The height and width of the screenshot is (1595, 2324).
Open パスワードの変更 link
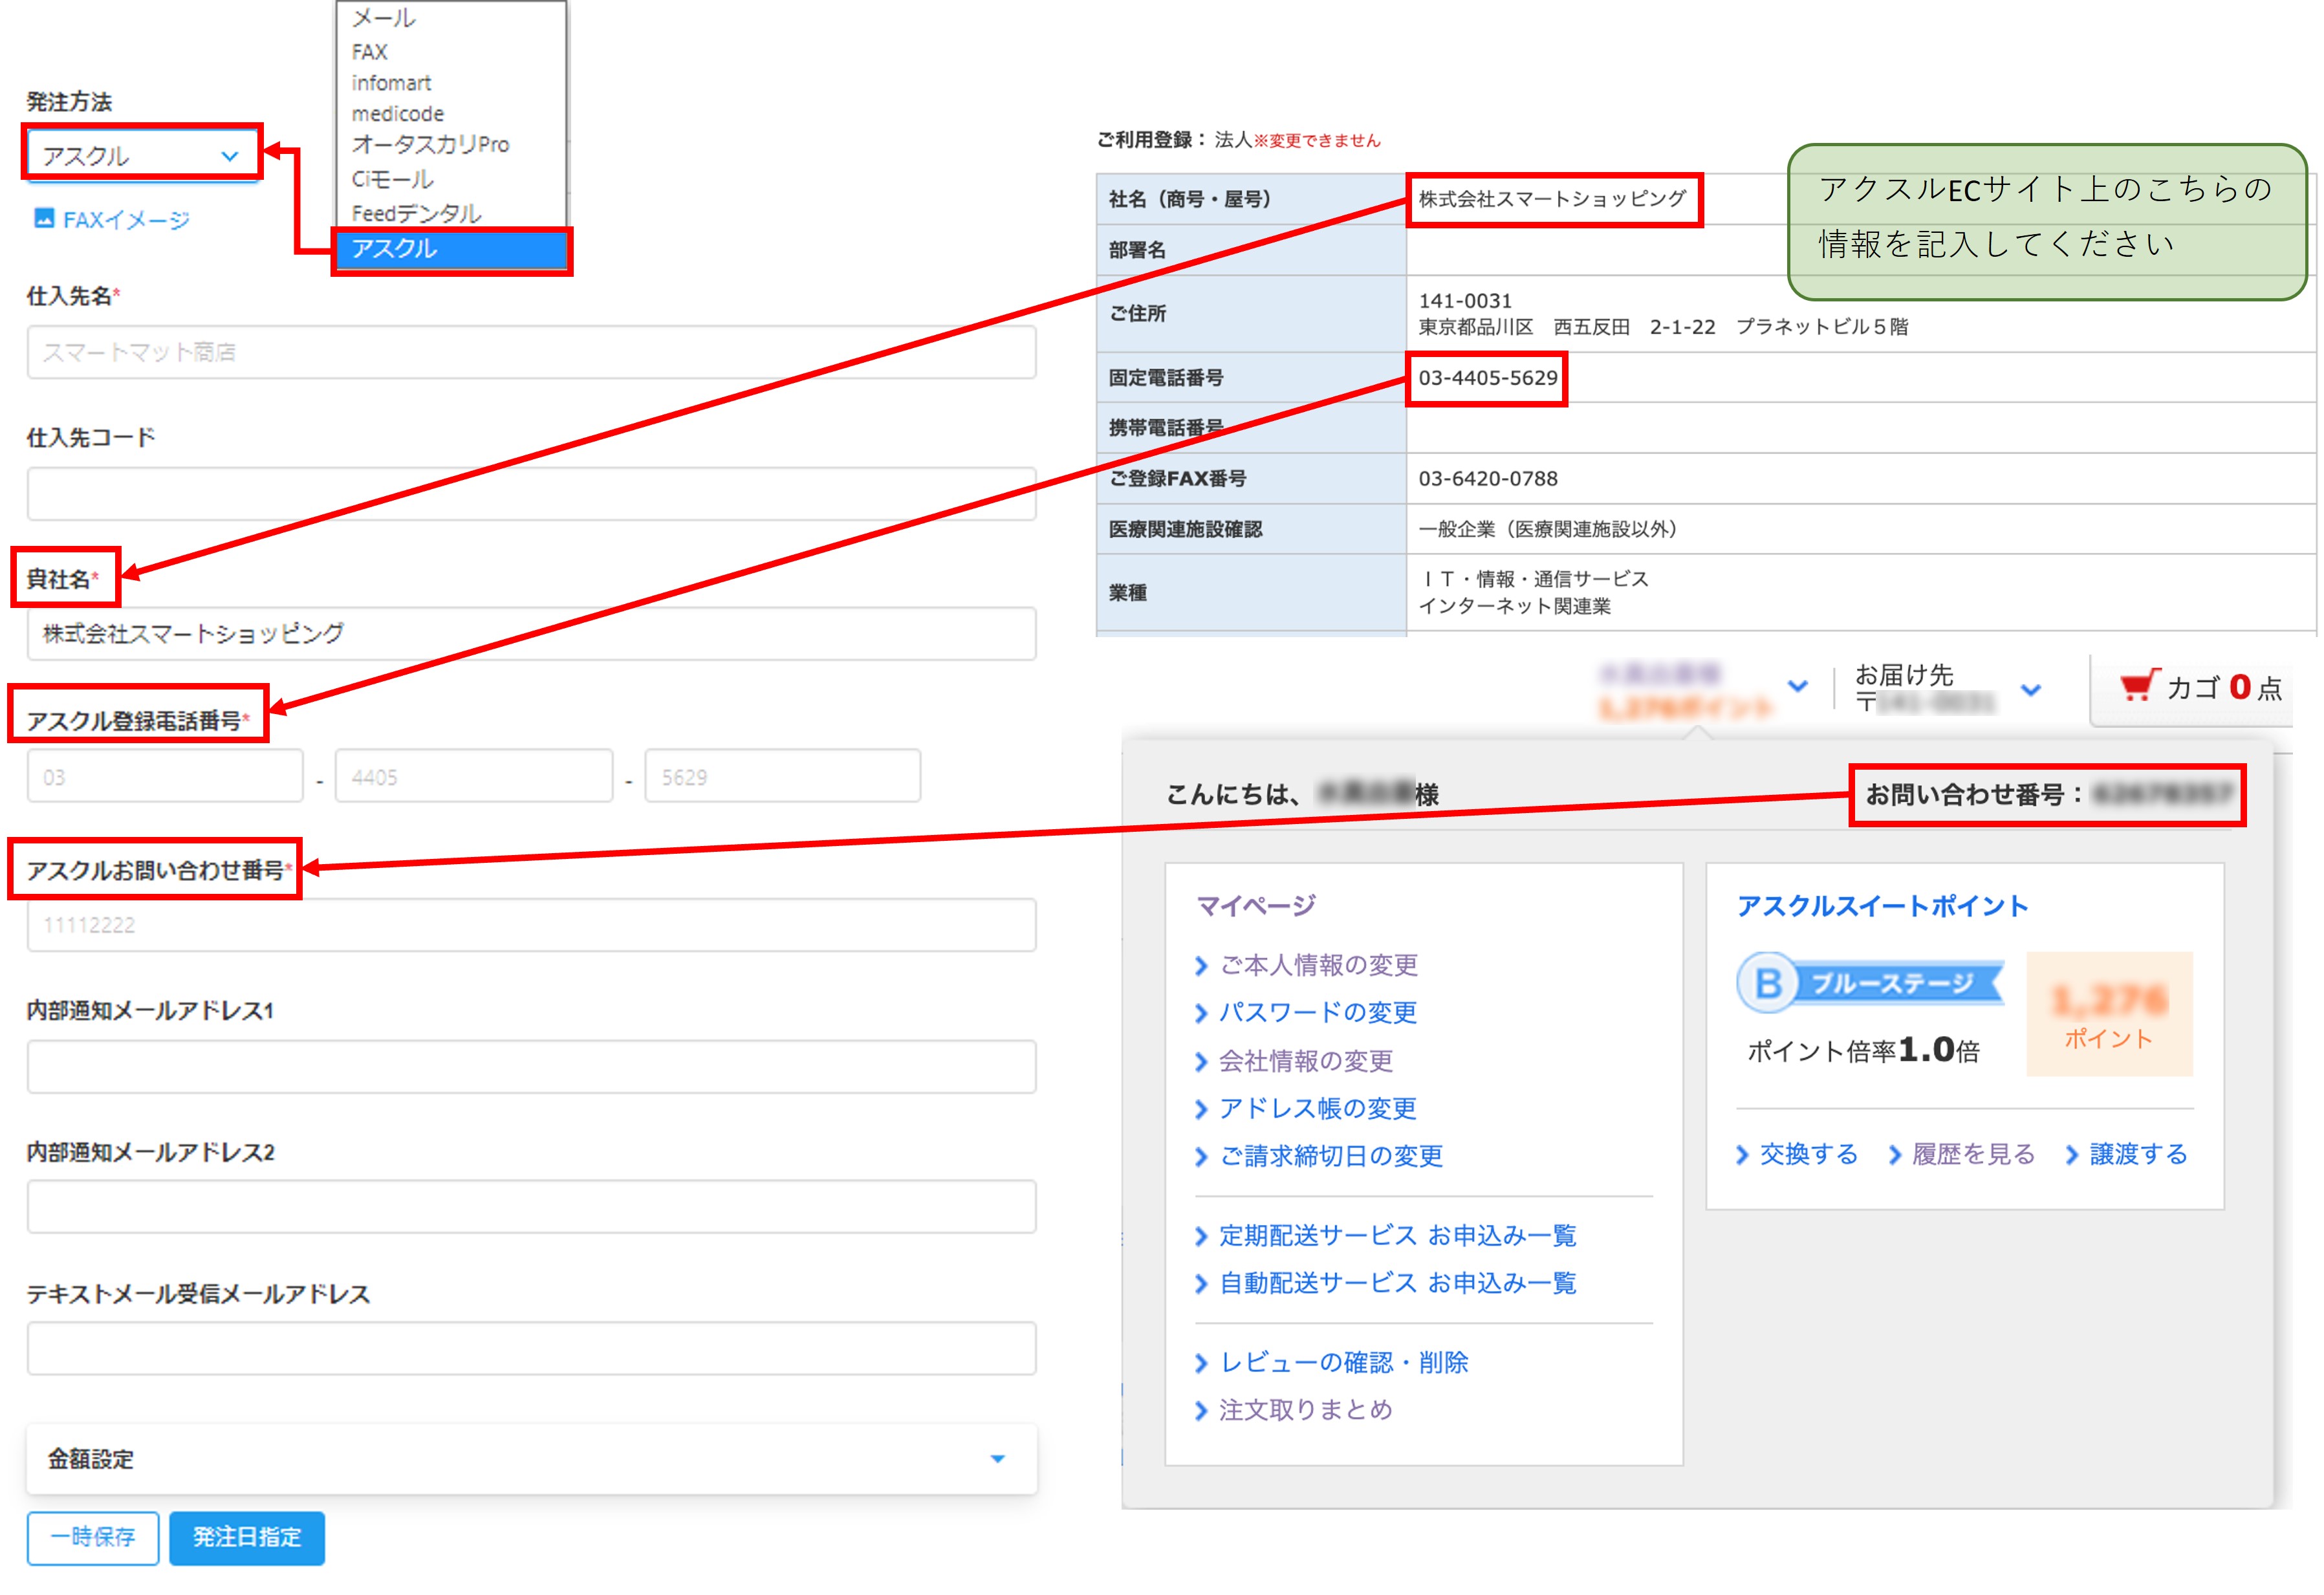(x=1318, y=1012)
